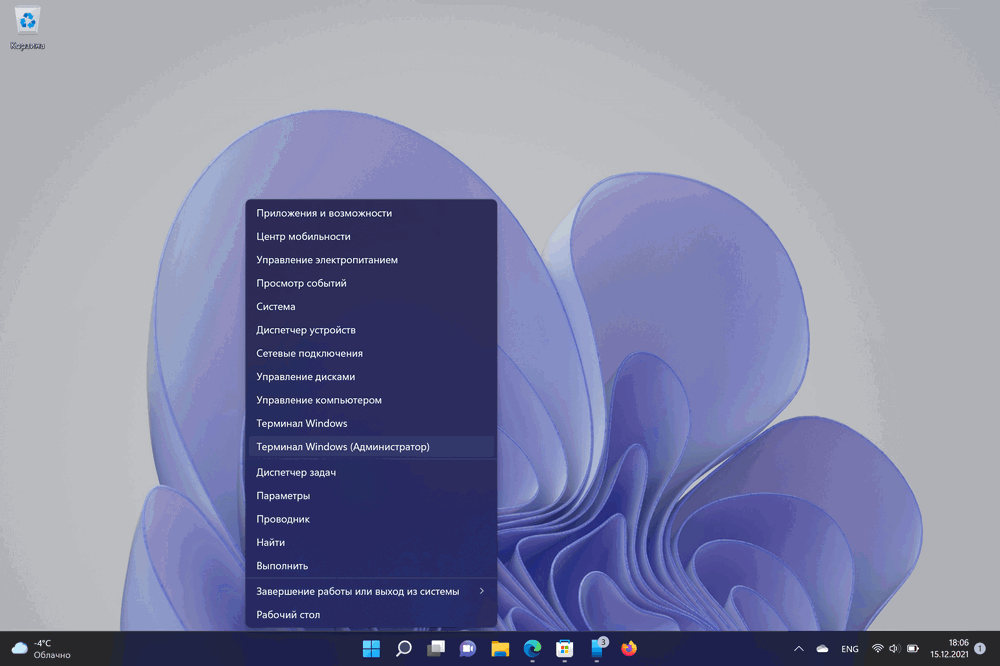Launch Teams Chat from taskbar
Viewport: 1000px width, 666px height.
[x=468, y=648]
